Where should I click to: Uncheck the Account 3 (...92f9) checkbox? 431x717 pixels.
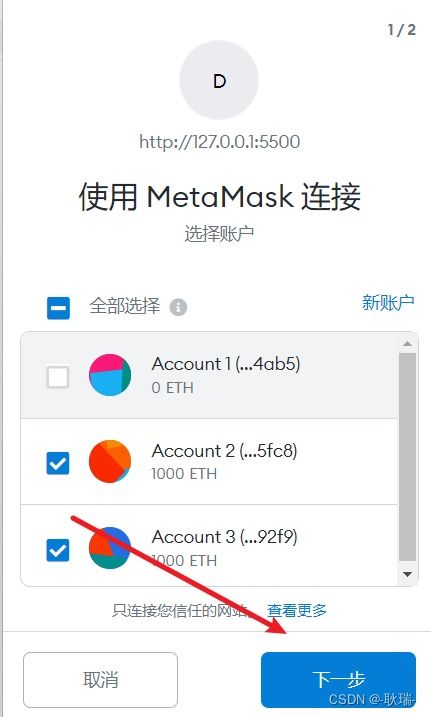click(x=58, y=550)
